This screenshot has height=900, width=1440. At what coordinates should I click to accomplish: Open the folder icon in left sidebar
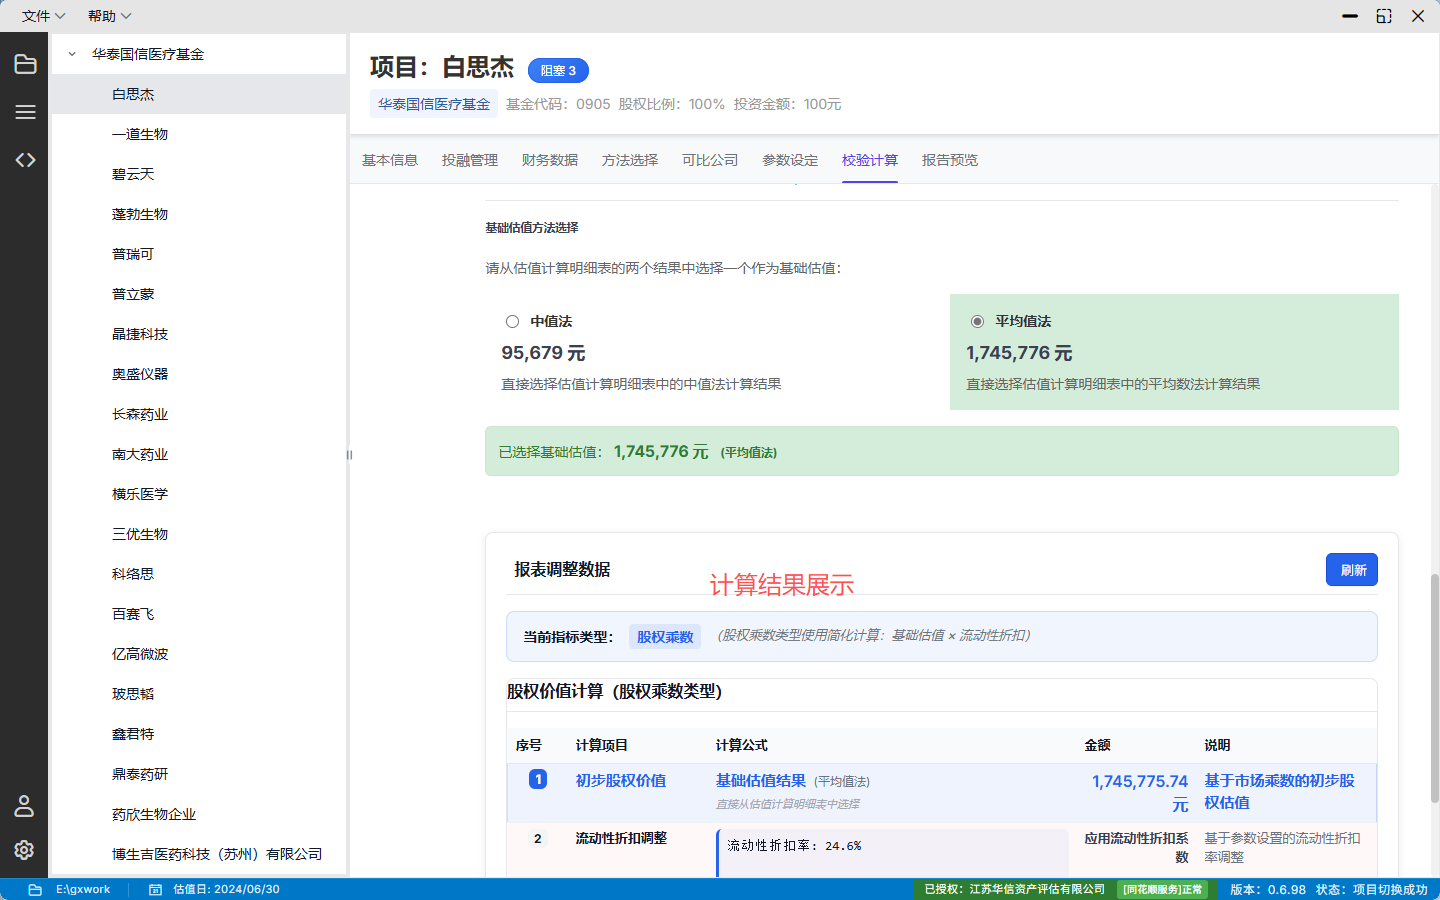pos(25,65)
